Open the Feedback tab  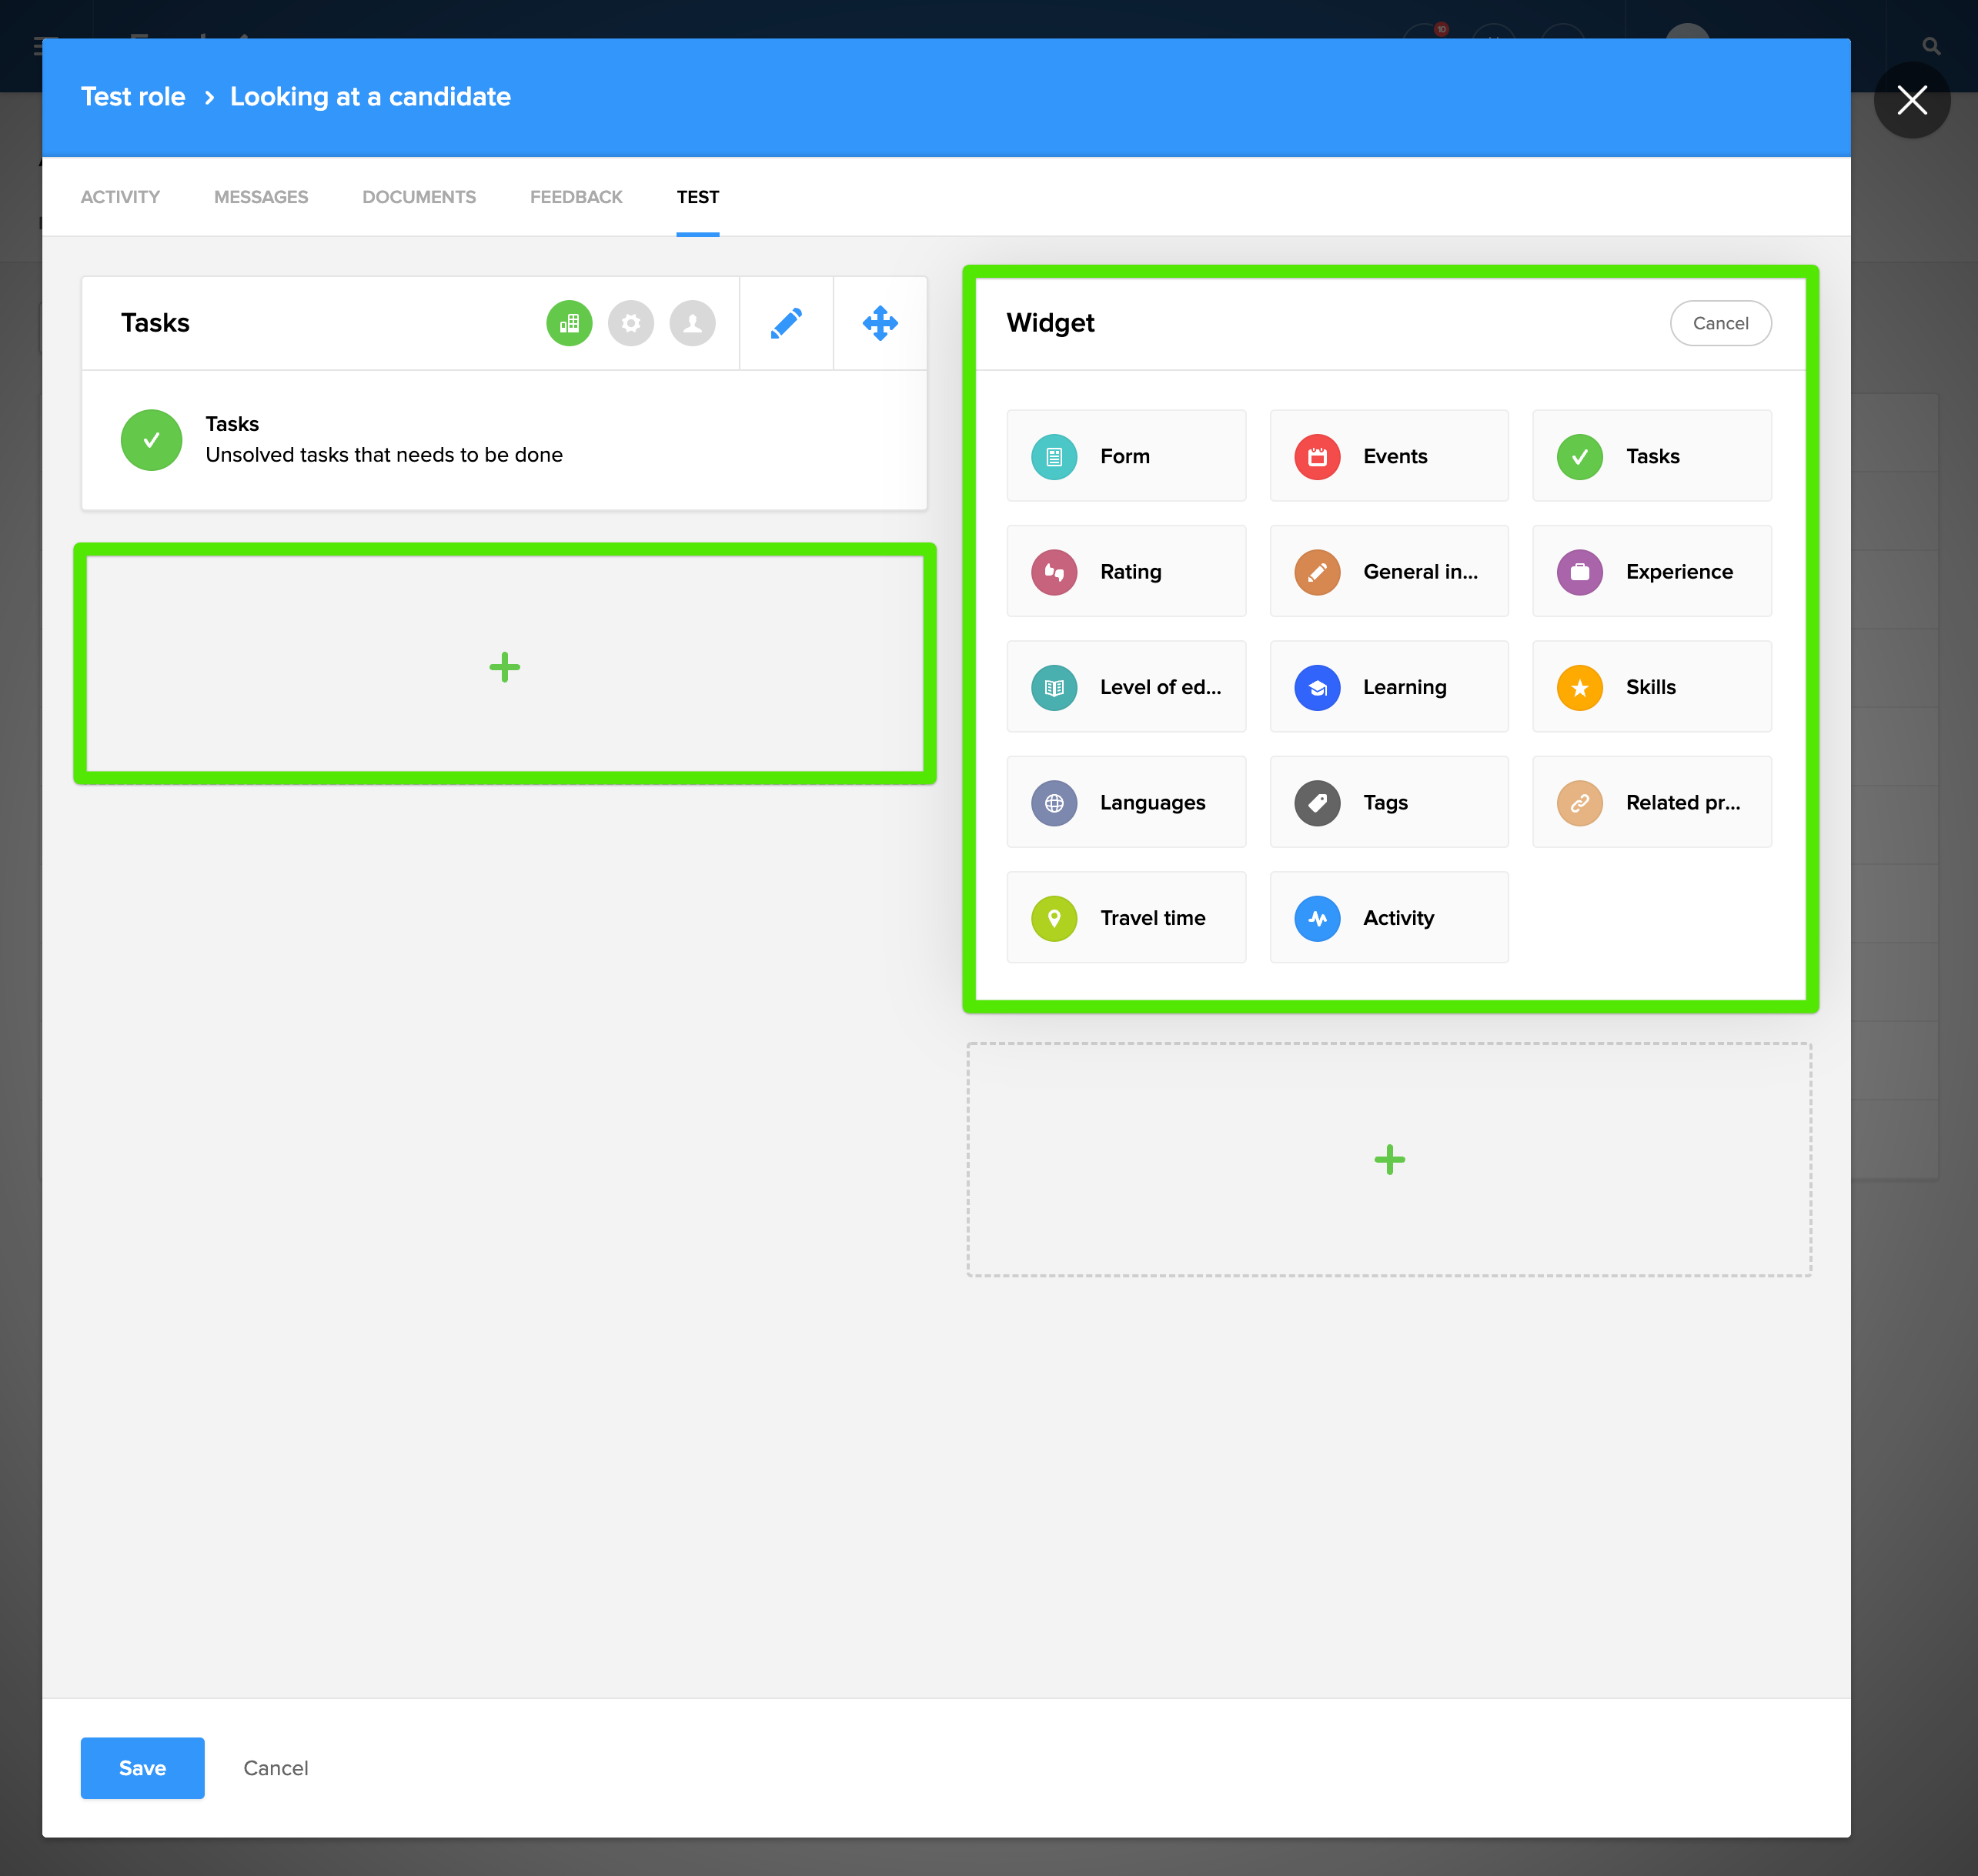[x=576, y=197]
